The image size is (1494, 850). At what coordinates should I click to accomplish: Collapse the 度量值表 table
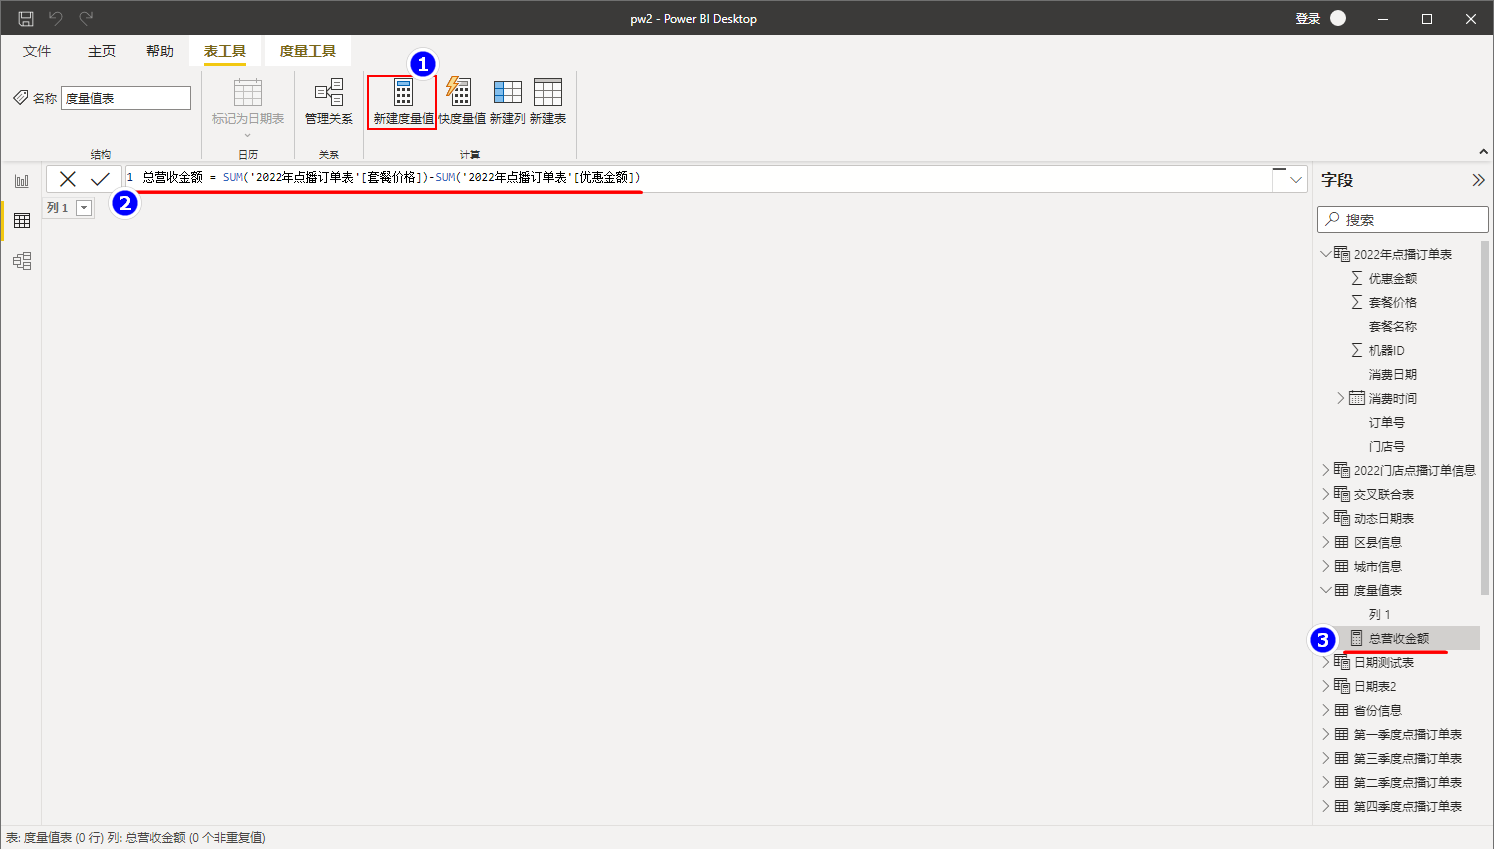click(x=1326, y=590)
